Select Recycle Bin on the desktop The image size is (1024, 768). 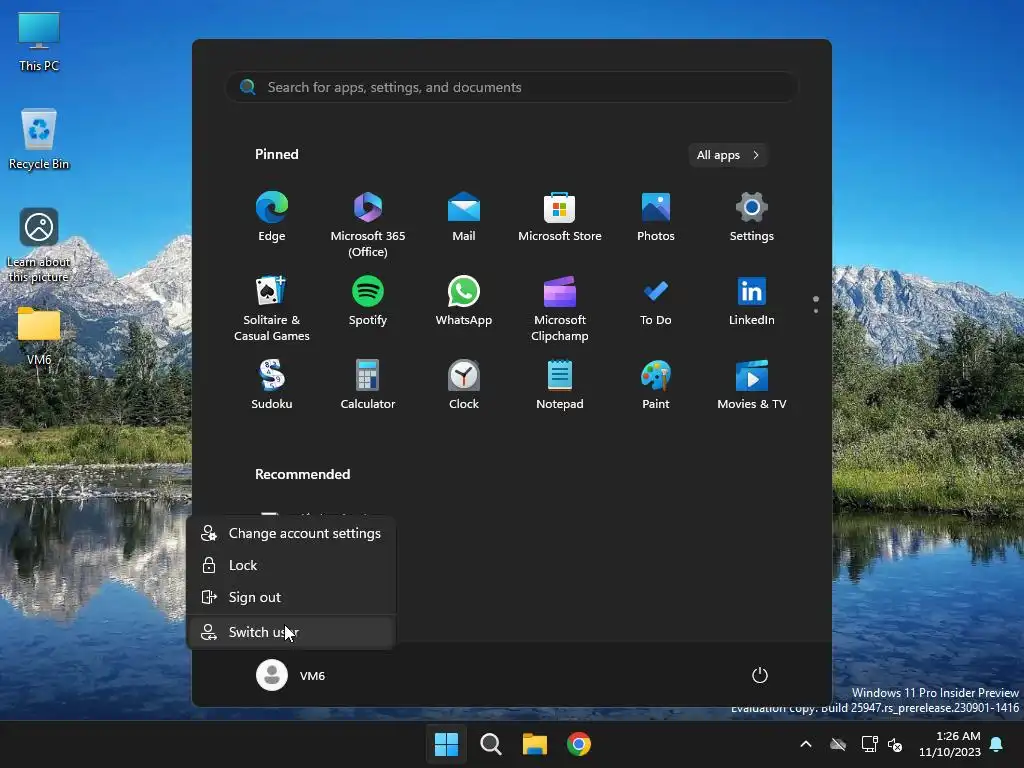(x=39, y=140)
